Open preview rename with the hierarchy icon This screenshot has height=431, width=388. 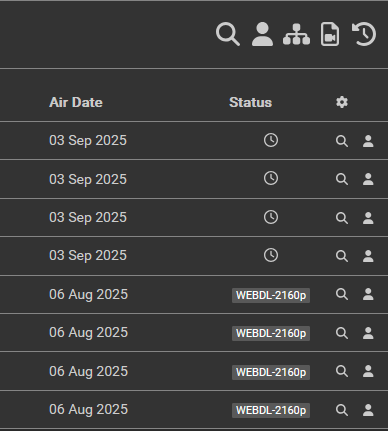296,34
